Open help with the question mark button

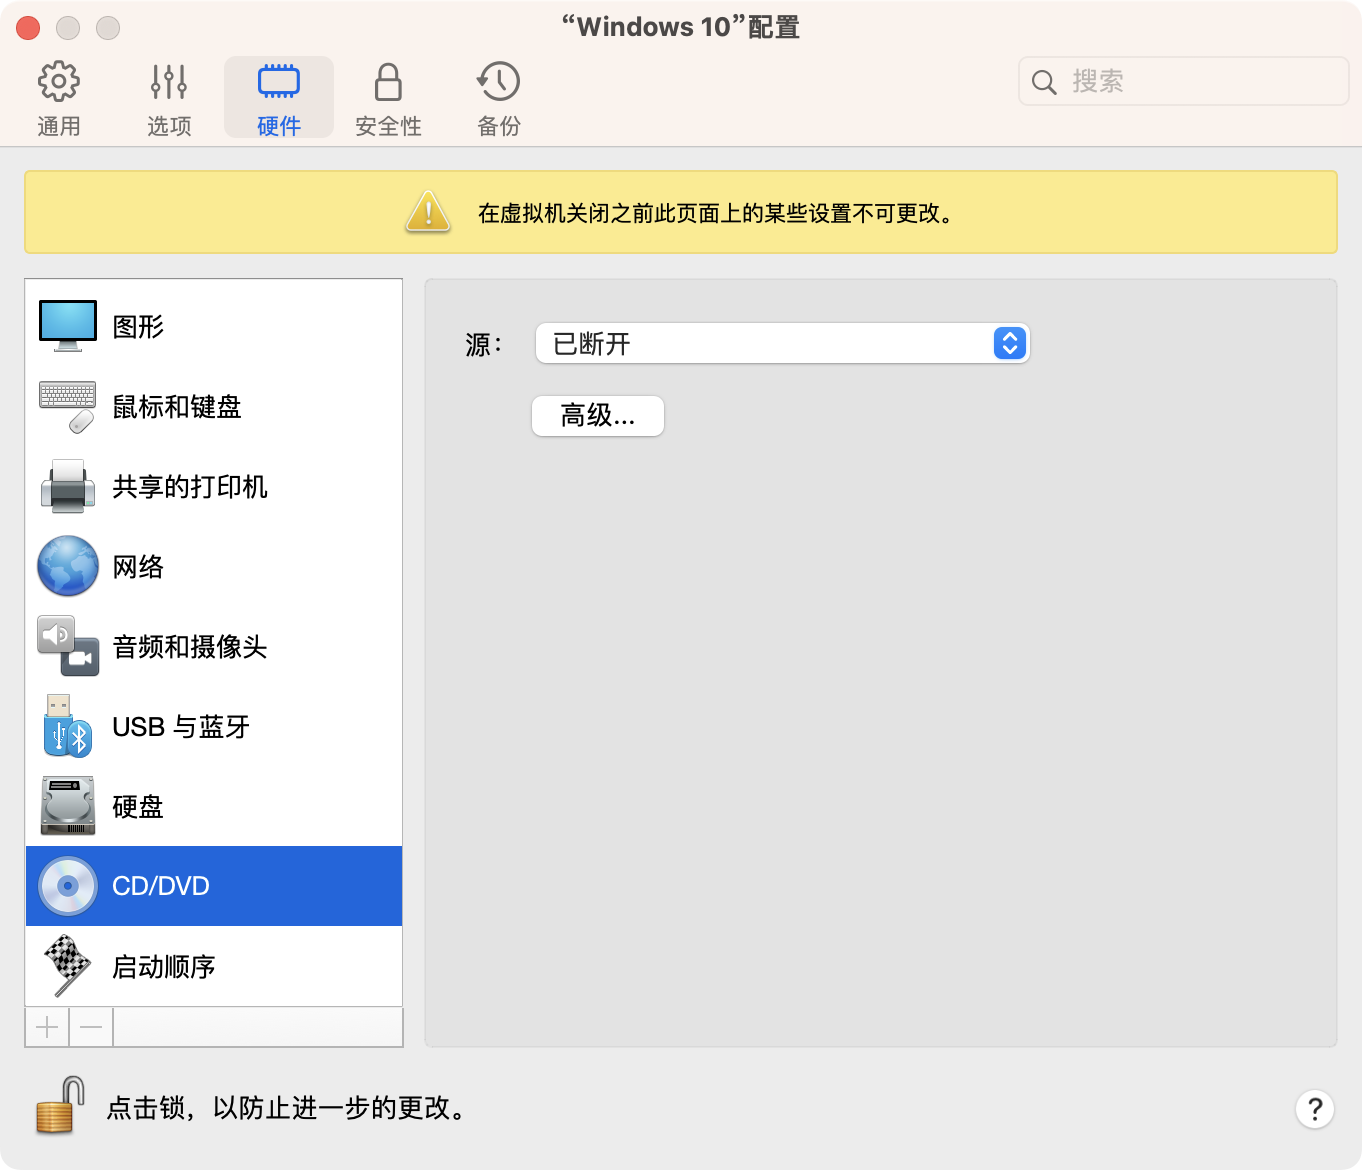1315,1109
